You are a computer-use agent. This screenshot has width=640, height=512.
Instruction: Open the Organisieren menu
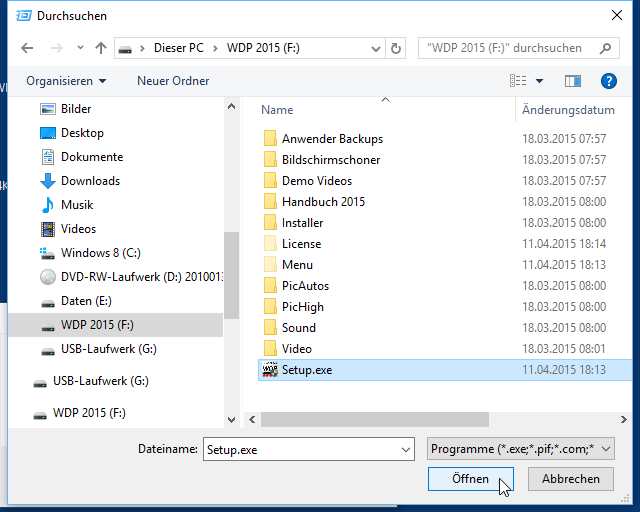coord(66,81)
